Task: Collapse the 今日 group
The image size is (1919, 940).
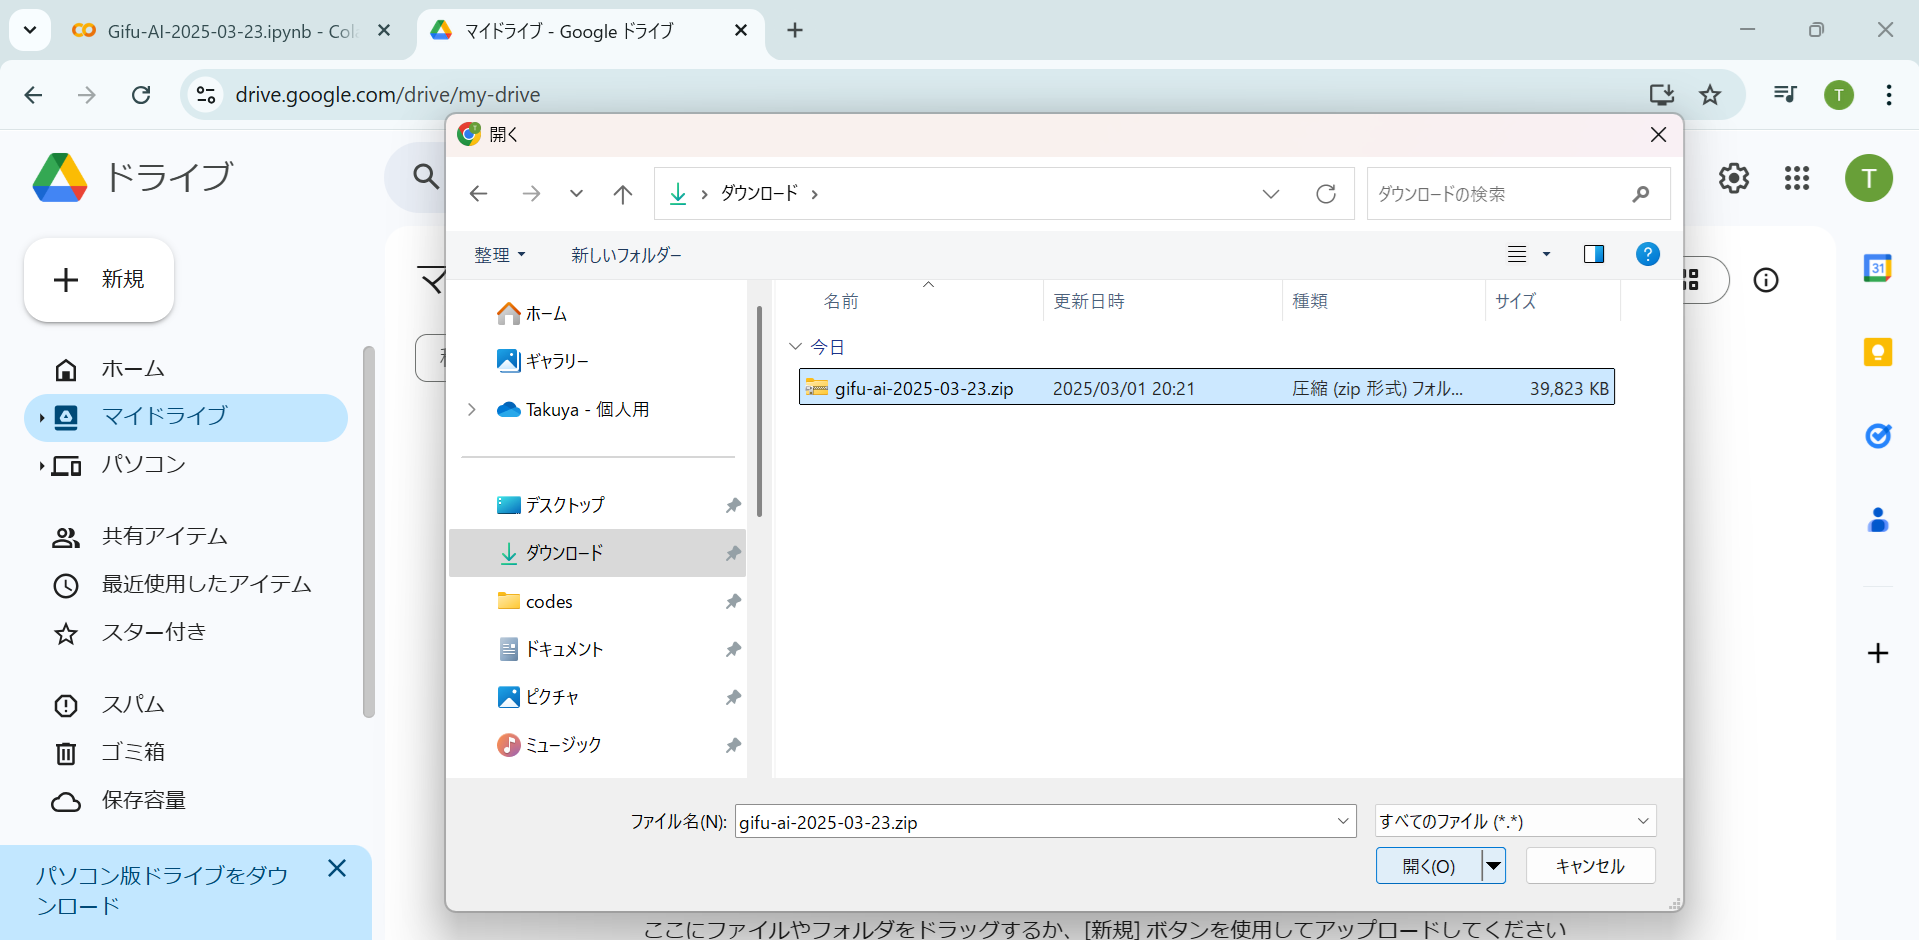Action: 796,347
